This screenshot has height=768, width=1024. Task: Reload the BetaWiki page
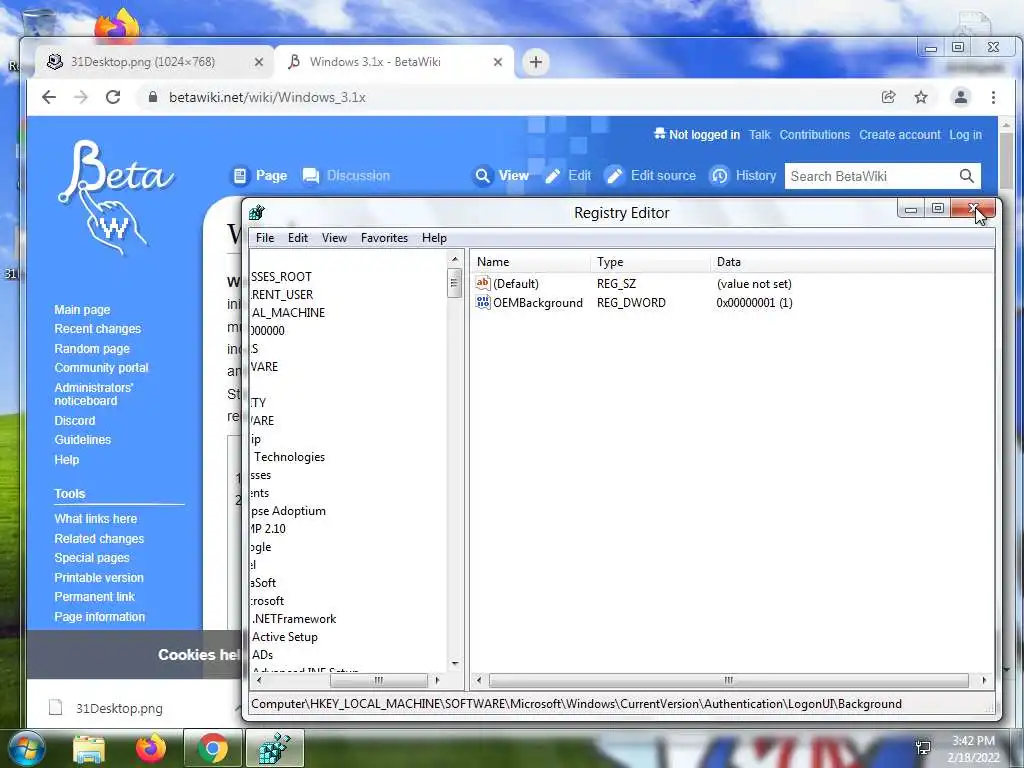[x=113, y=97]
